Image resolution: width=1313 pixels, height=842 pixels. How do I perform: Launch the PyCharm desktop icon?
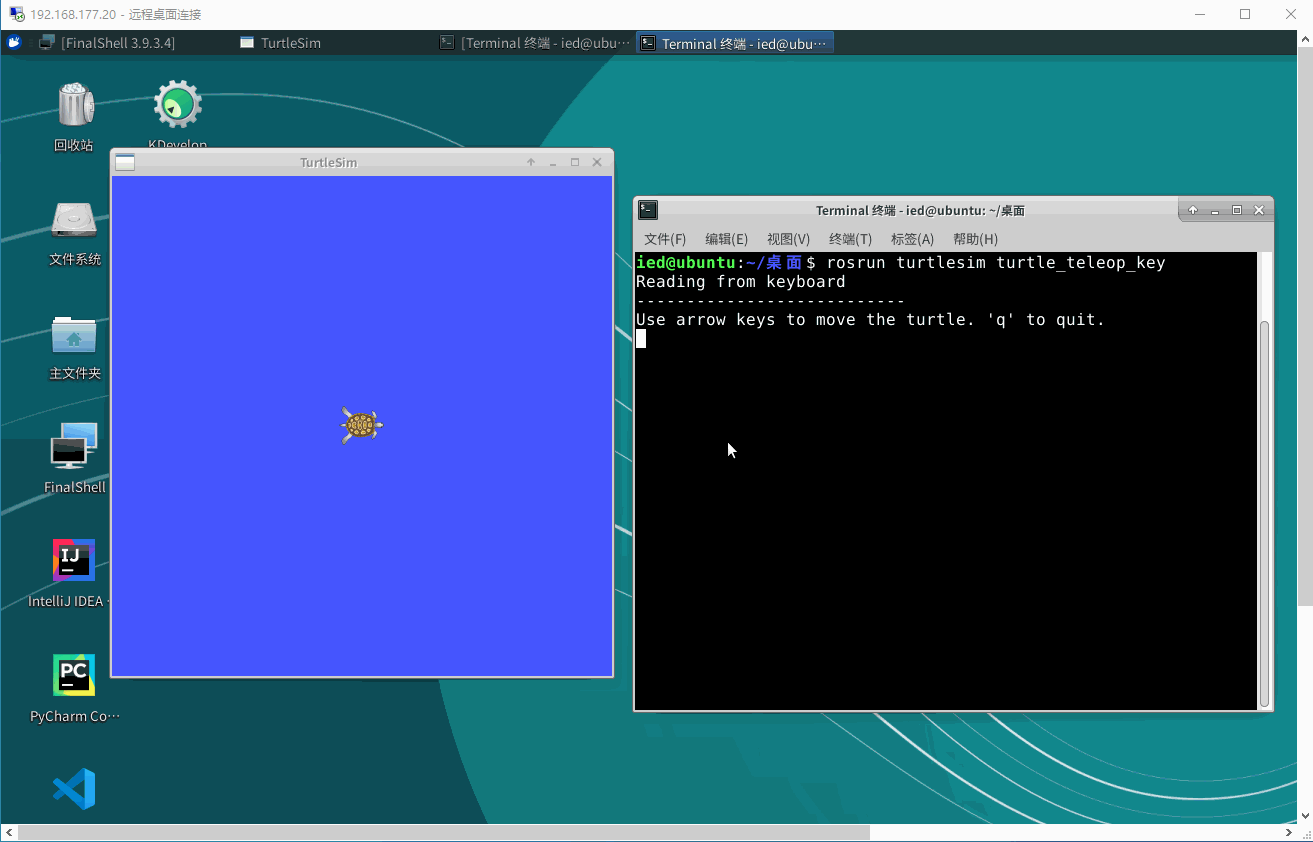click(74, 675)
